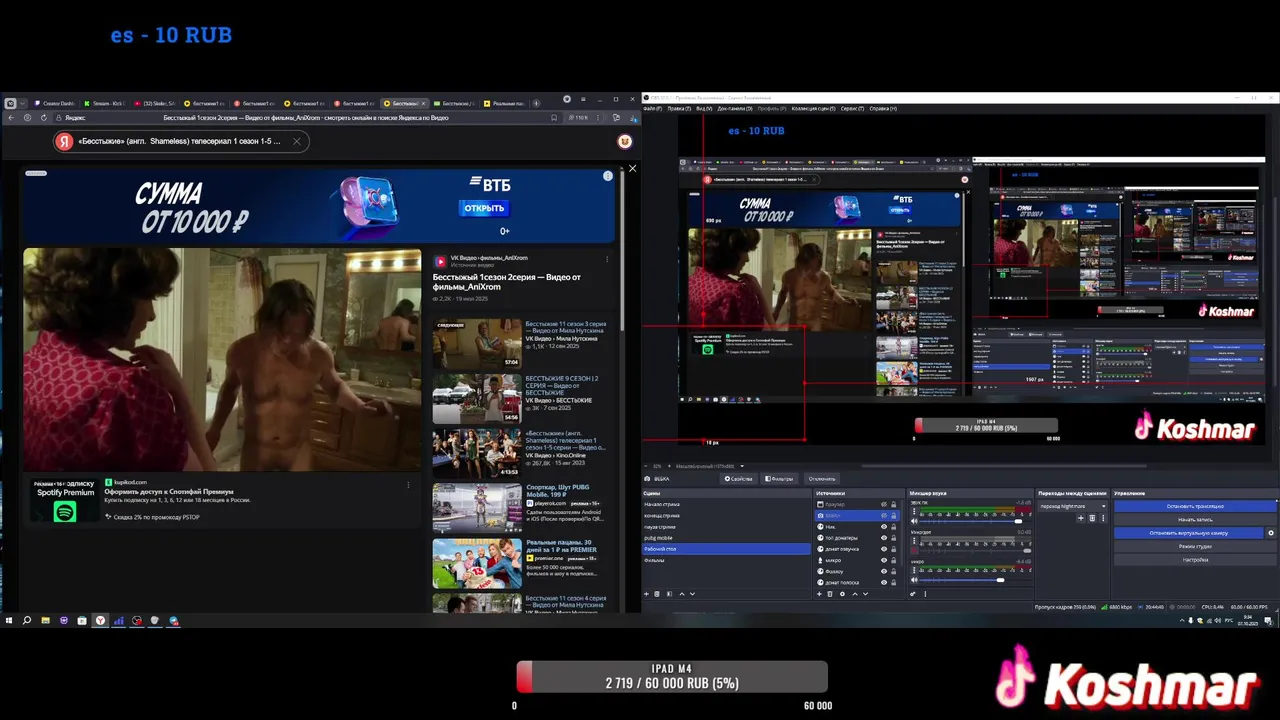Open source properties gear in Источники toolbar
The width and height of the screenshot is (1280, 720).
click(x=842, y=593)
